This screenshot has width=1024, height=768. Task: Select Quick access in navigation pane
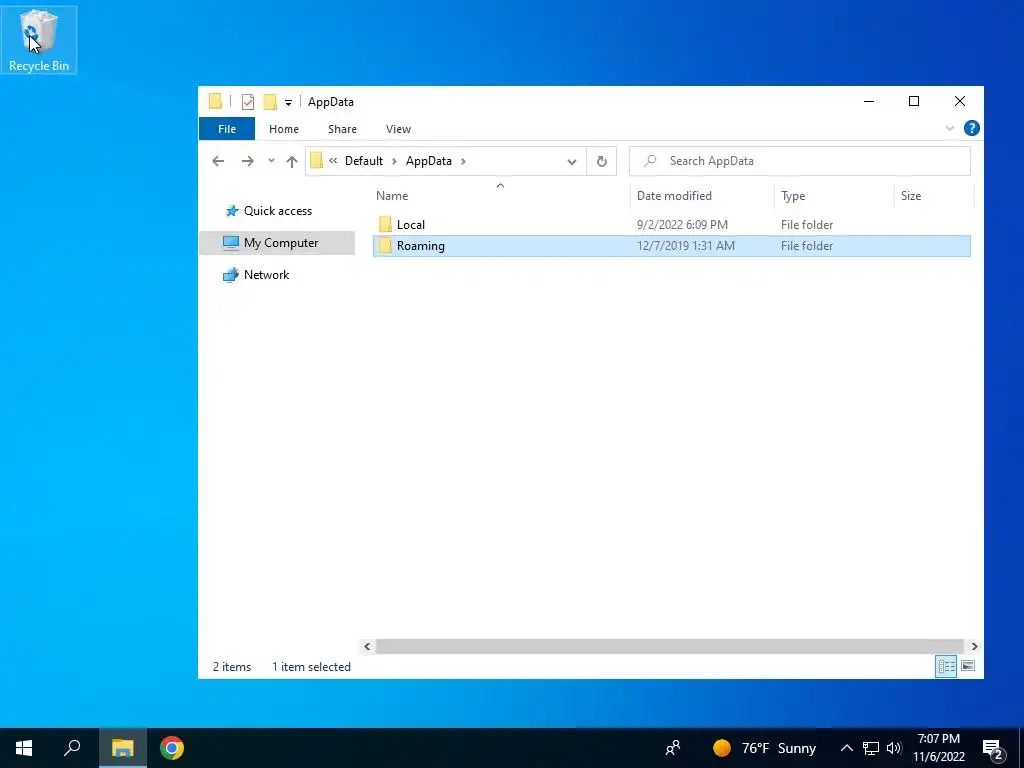coord(277,211)
